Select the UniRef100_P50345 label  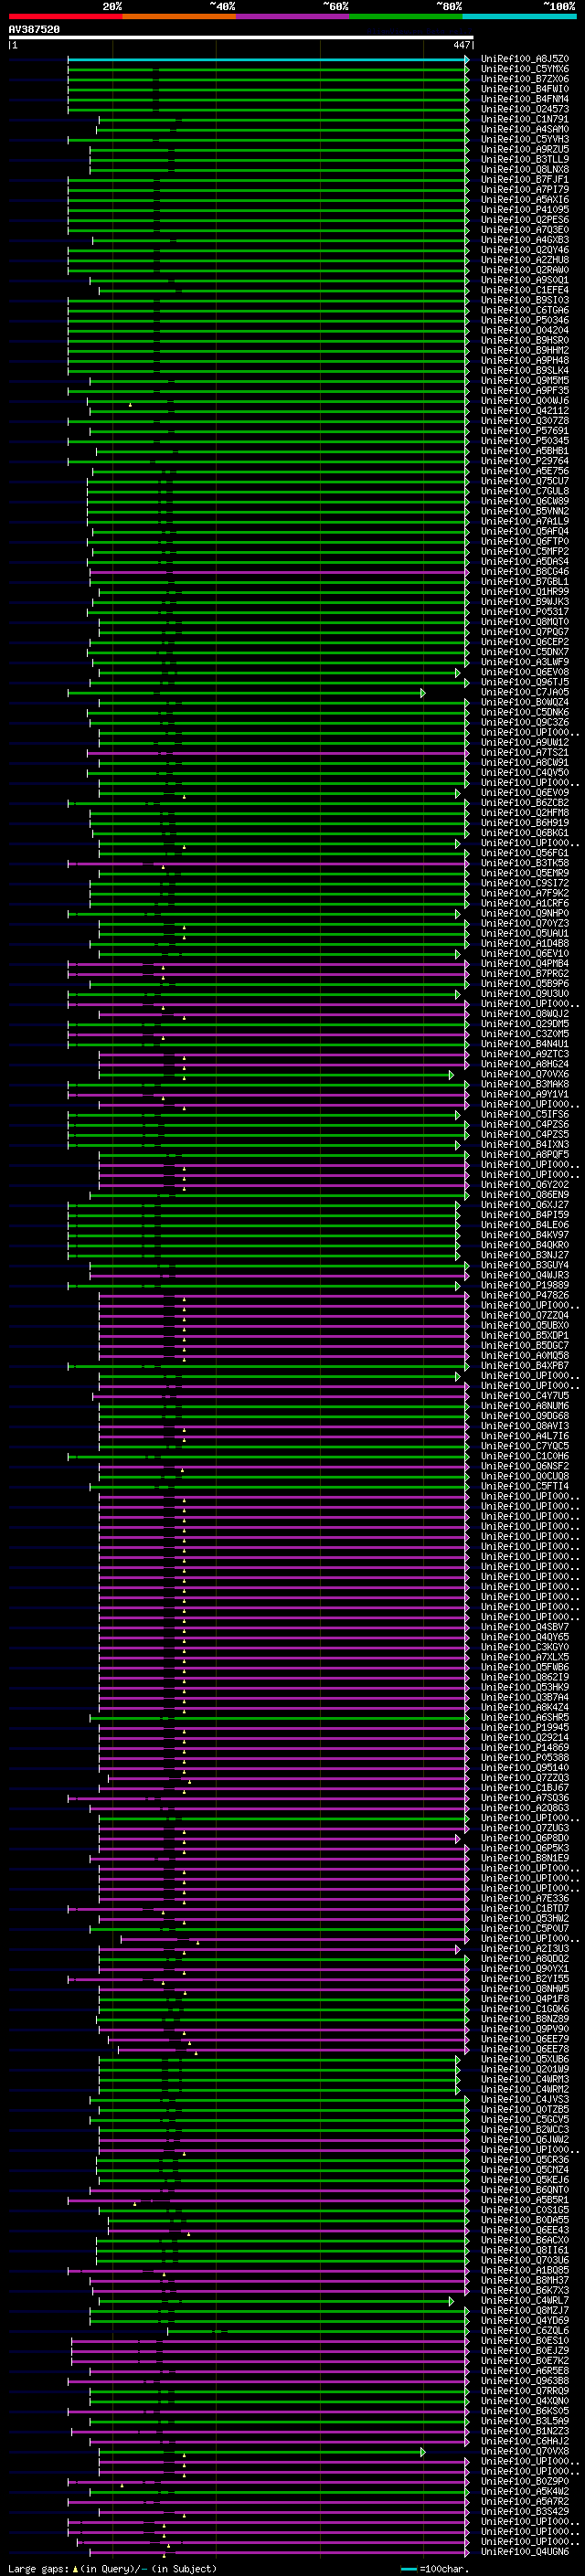pos(525,441)
